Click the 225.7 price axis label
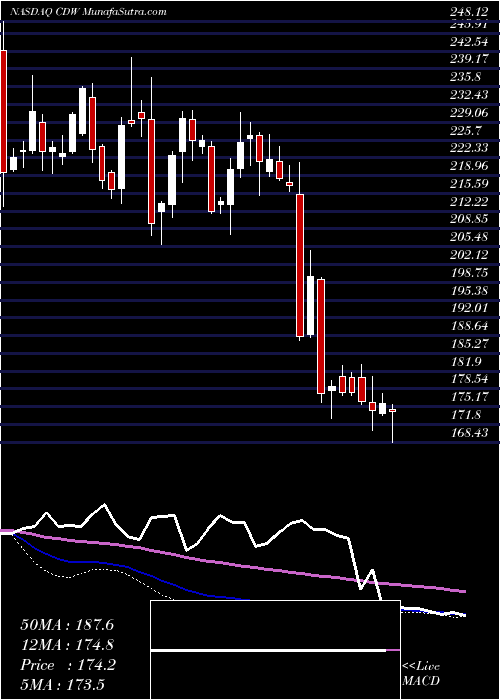Image resolution: width=500 pixels, height=700 pixels. tap(465, 130)
